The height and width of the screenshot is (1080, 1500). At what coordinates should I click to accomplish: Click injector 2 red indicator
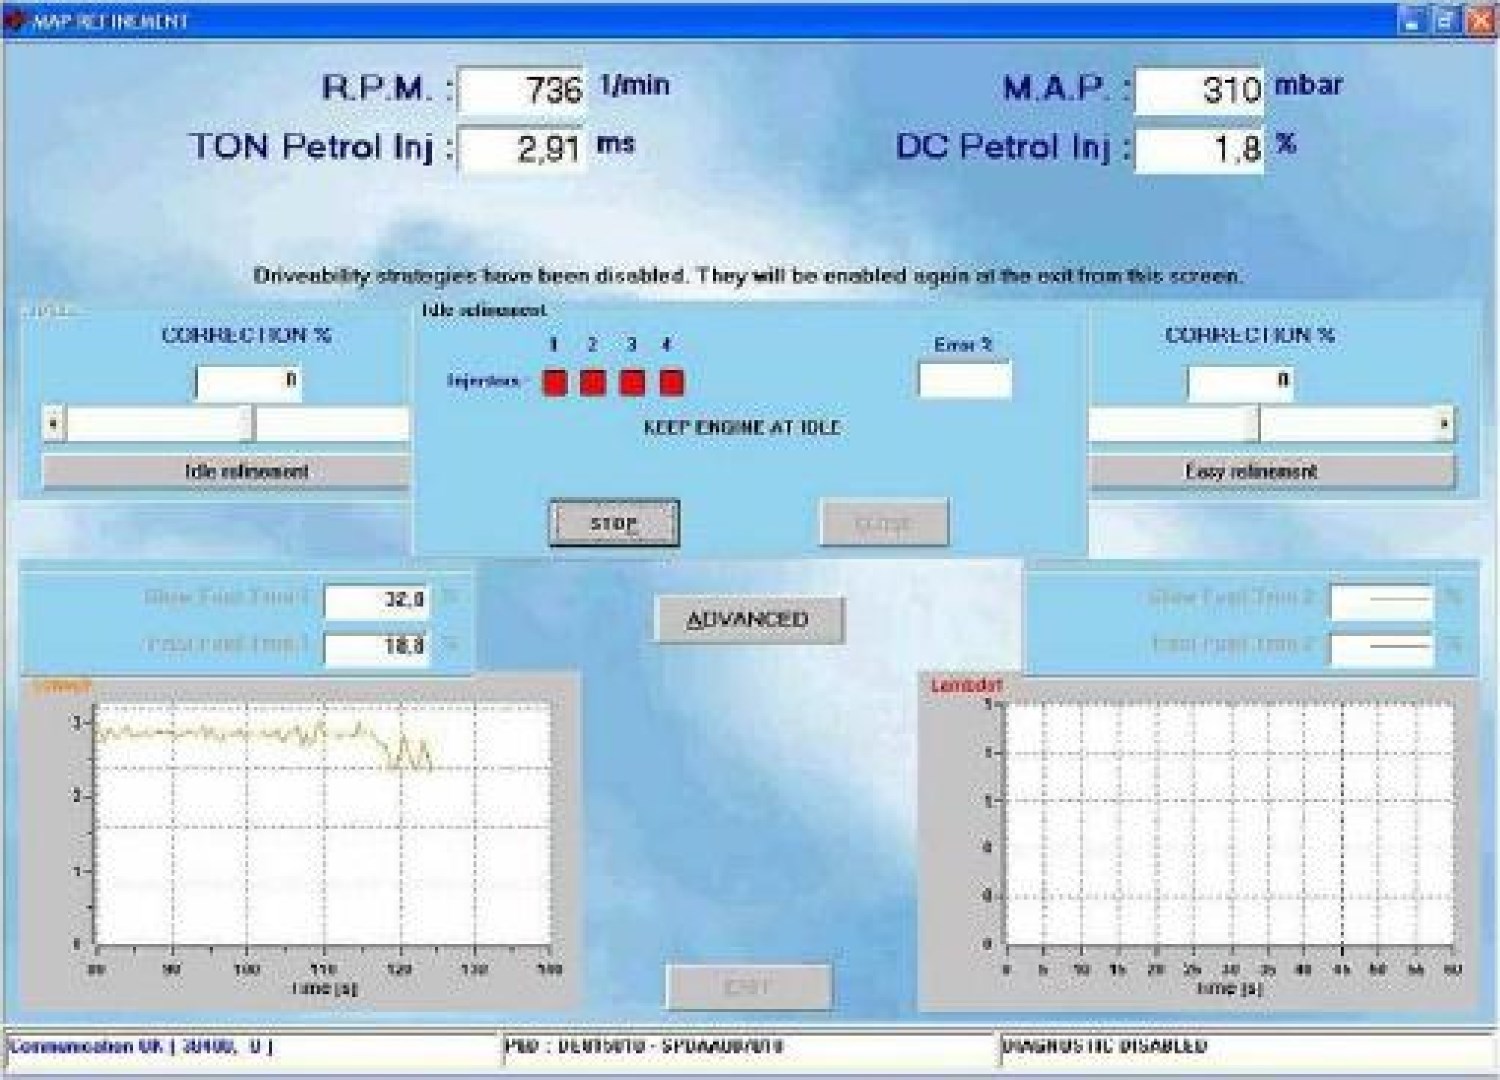(593, 382)
